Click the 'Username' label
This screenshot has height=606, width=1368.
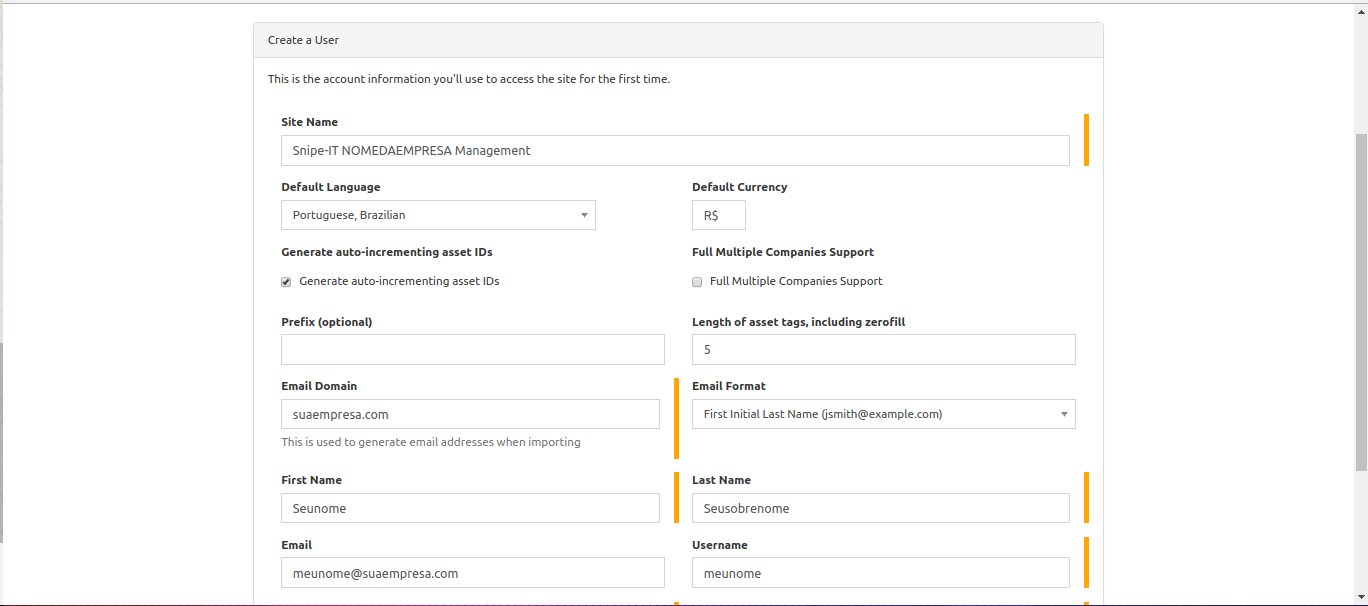(x=720, y=545)
